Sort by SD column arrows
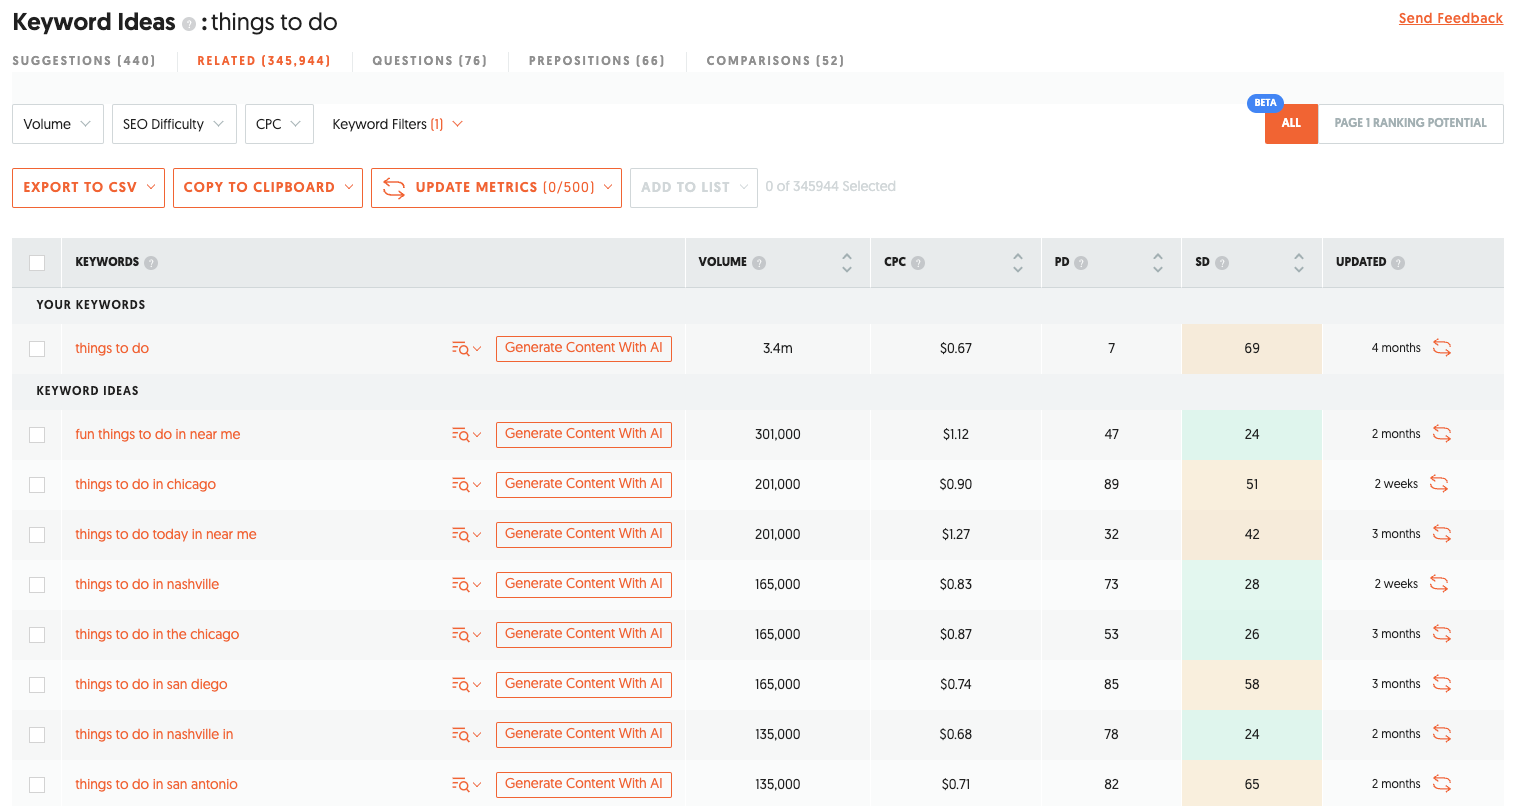 [x=1298, y=262]
